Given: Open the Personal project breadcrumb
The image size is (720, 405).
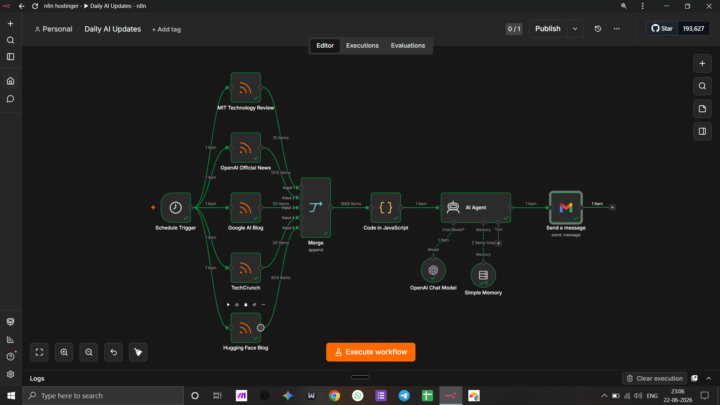Looking at the screenshot, I should tap(54, 29).
